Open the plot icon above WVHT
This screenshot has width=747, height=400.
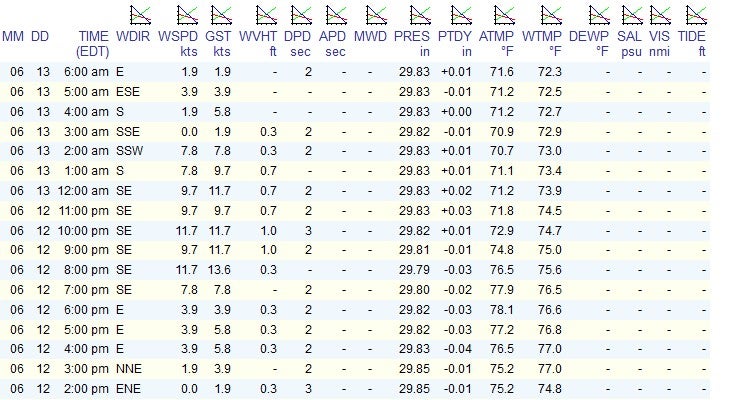click(266, 15)
